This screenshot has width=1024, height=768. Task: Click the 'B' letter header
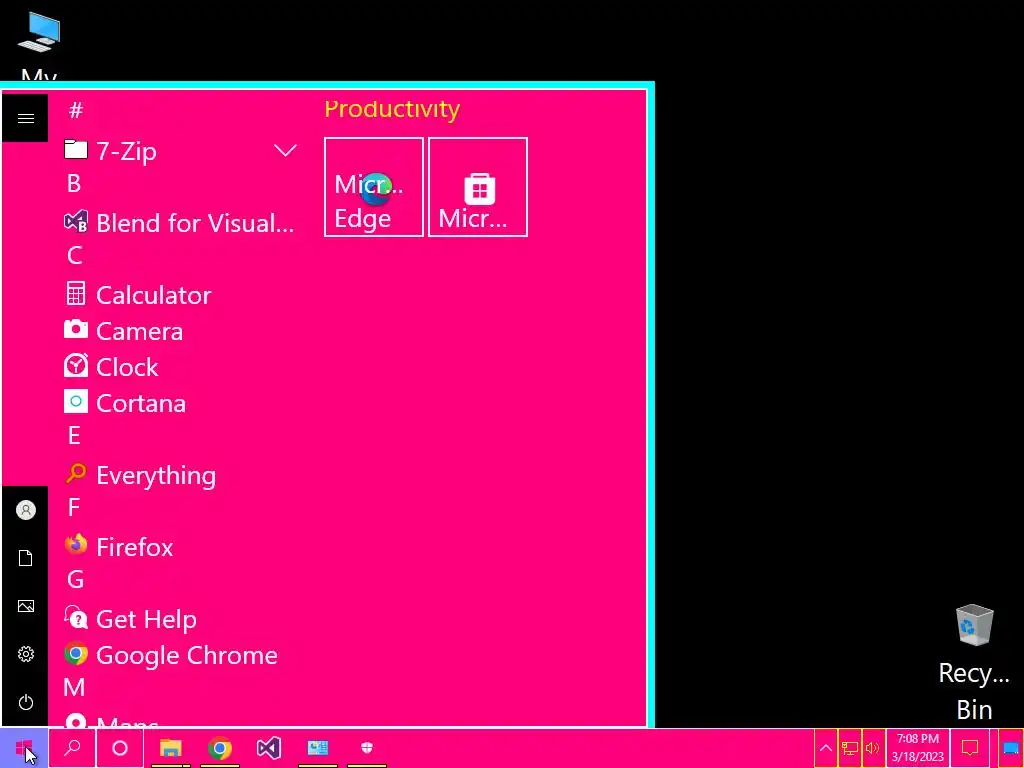(74, 183)
